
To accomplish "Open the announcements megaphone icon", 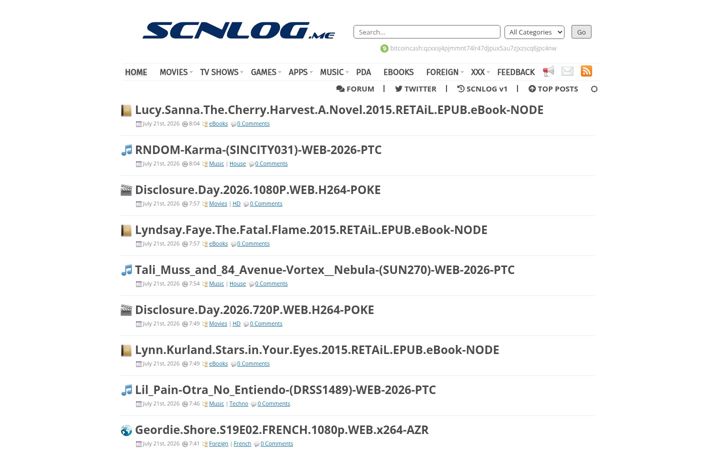I will pos(548,71).
